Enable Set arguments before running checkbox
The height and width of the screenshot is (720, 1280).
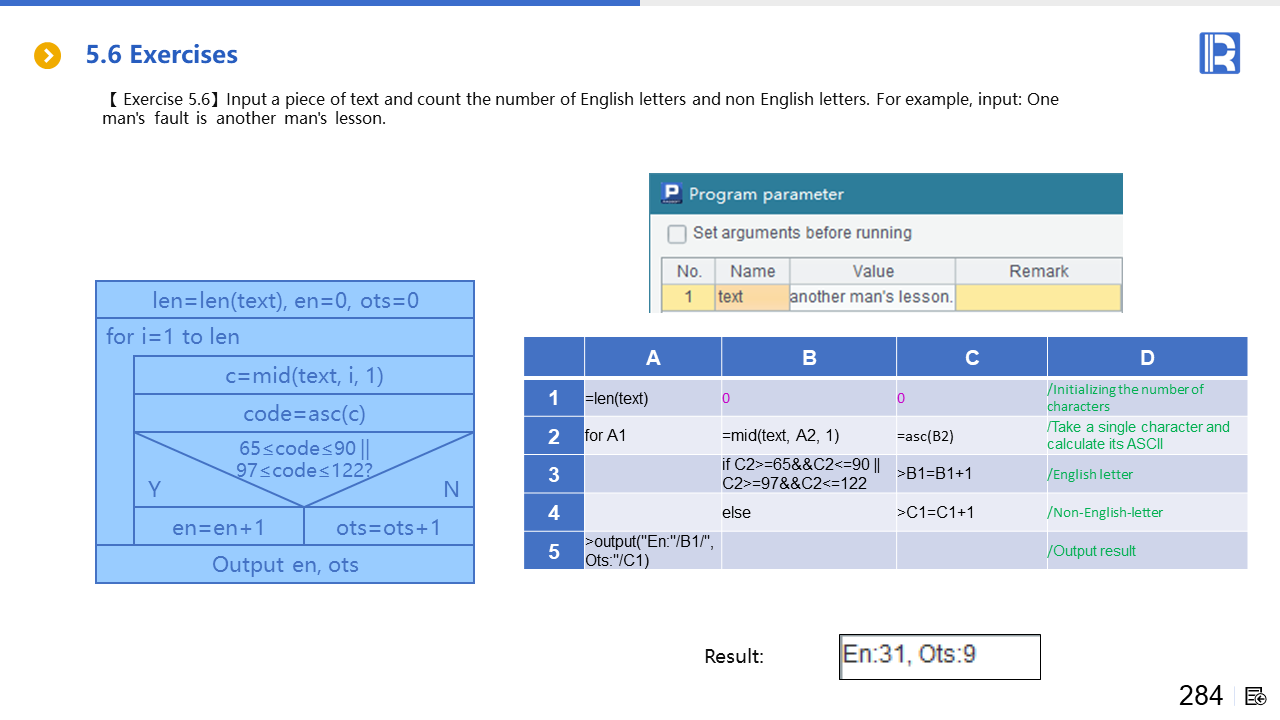[677, 233]
